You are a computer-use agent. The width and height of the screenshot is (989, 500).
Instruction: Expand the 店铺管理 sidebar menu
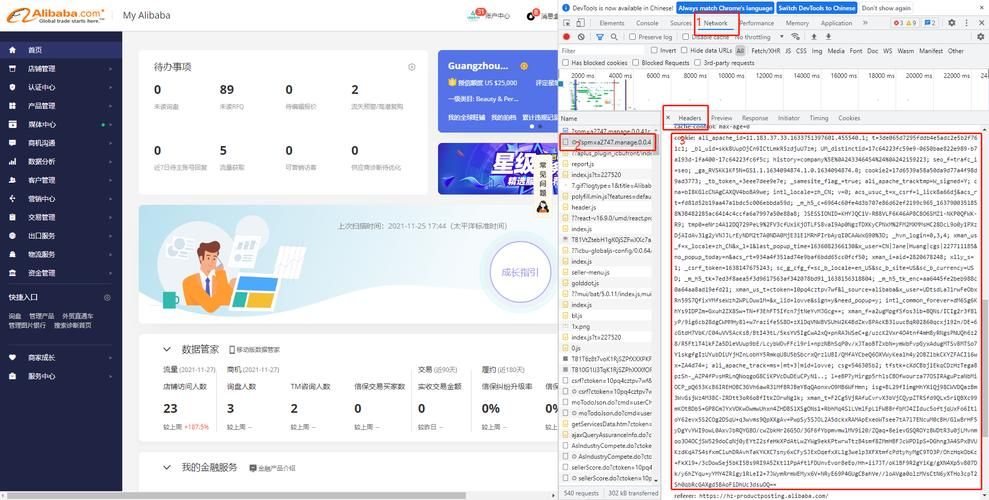pyautogui.click(x=110, y=69)
